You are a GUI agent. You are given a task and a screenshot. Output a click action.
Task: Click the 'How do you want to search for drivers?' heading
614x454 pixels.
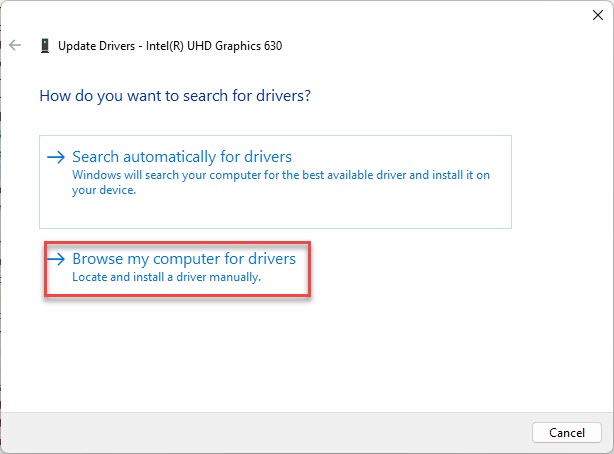[x=175, y=96]
